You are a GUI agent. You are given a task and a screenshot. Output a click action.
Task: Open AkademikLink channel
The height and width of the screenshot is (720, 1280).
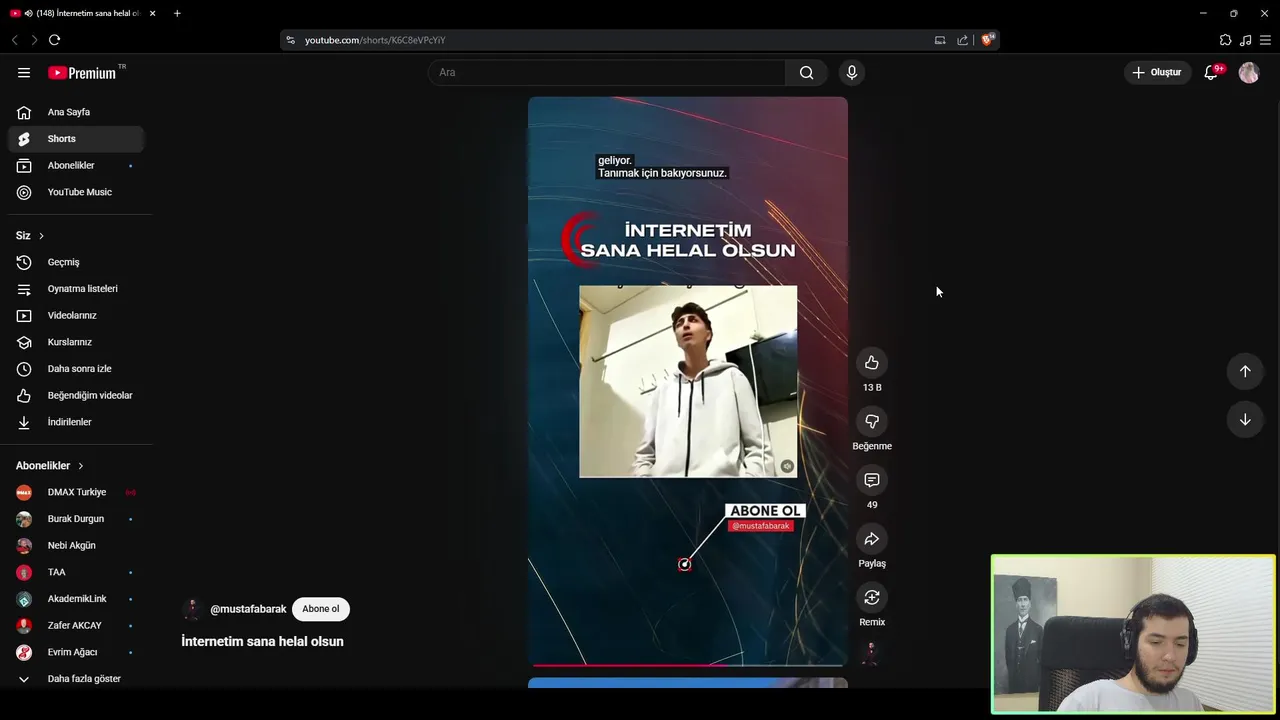pyautogui.click(x=76, y=599)
